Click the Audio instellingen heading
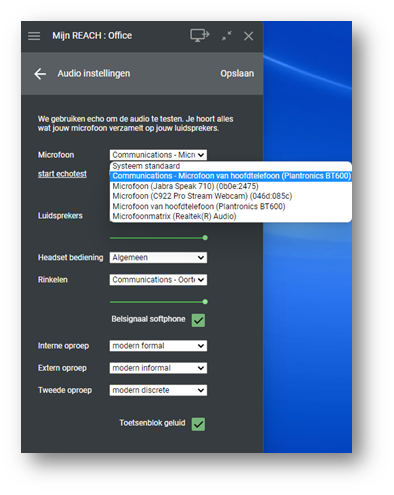Viewport: 394px width, 495px height. point(94,73)
